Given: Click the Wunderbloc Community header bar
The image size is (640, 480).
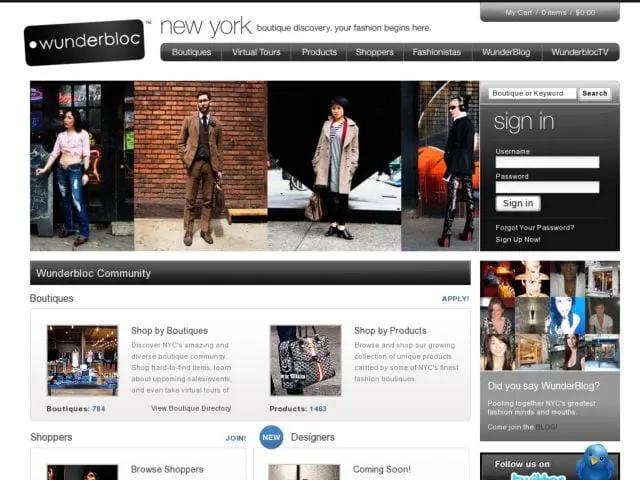Looking at the screenshot, I should click(x=250, y=273).
